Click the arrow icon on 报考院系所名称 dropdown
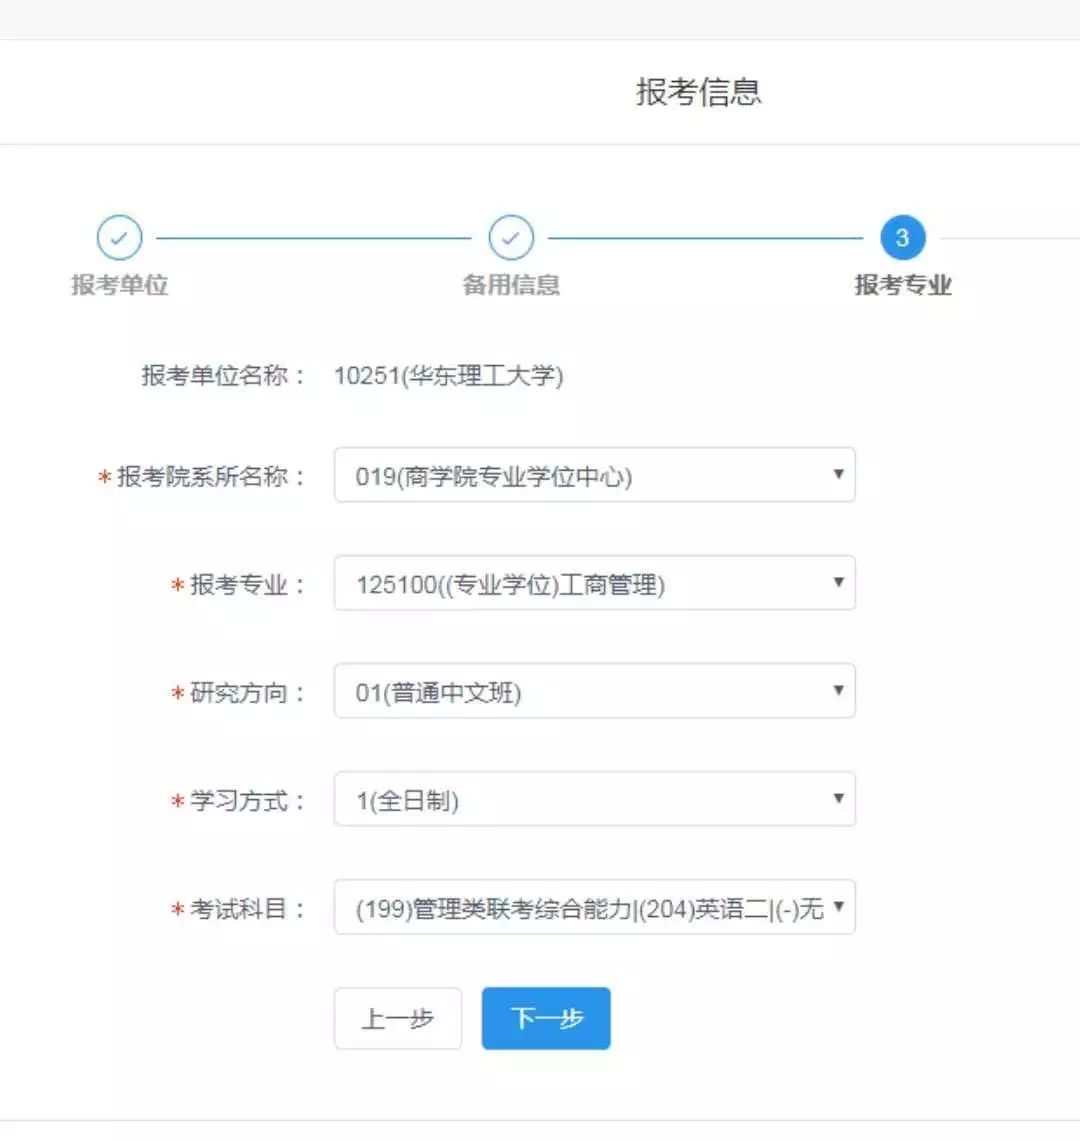Image resolution: width=1080 pixels, height=1141 pixels. click(x=838, y=474)
